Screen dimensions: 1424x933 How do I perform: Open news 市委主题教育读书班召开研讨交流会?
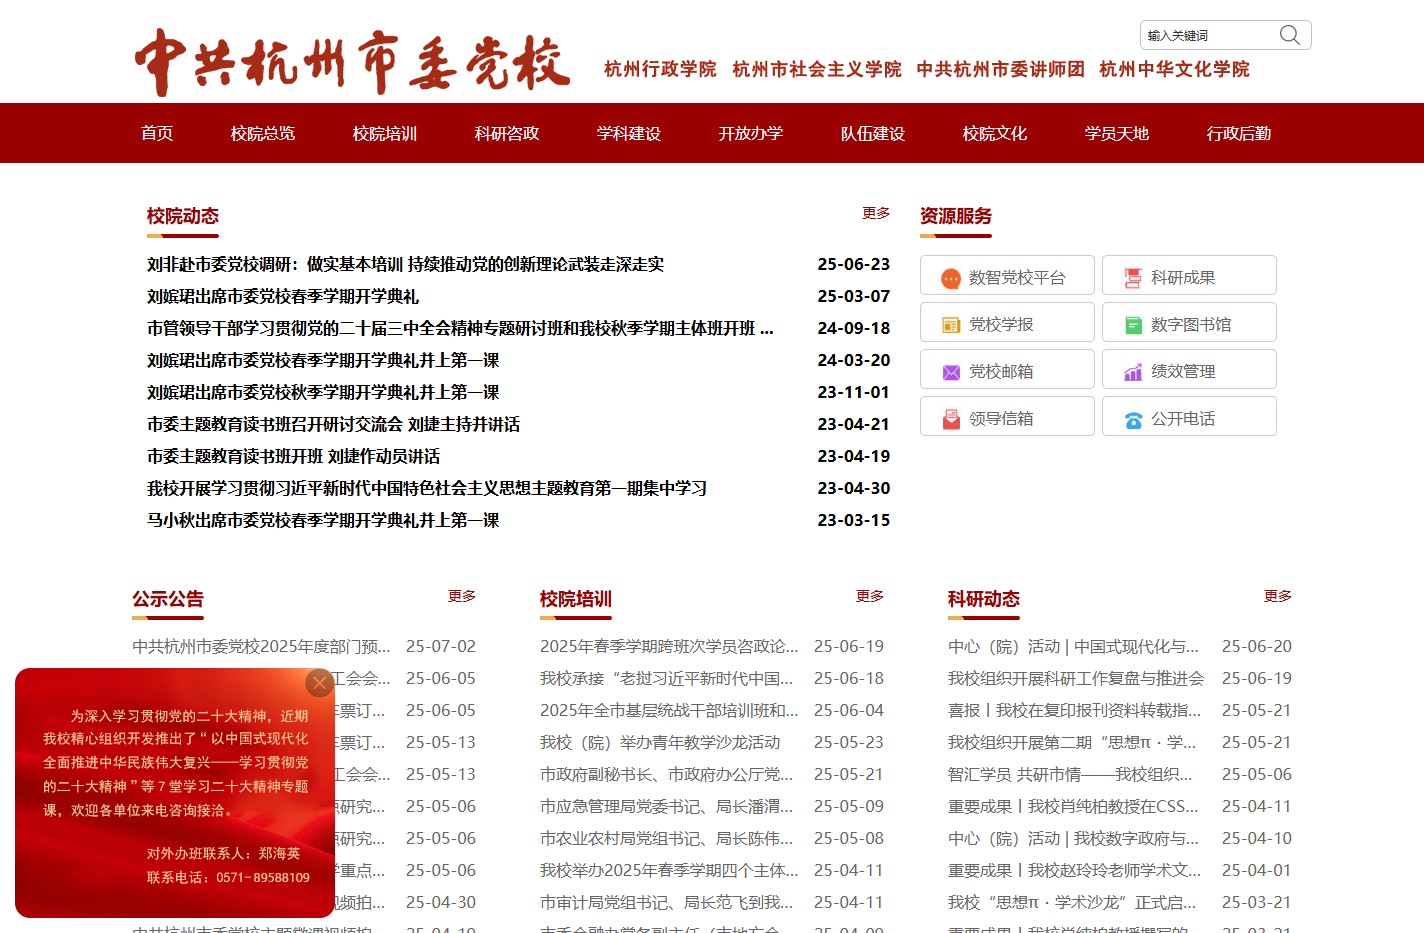tap(333, 424)
